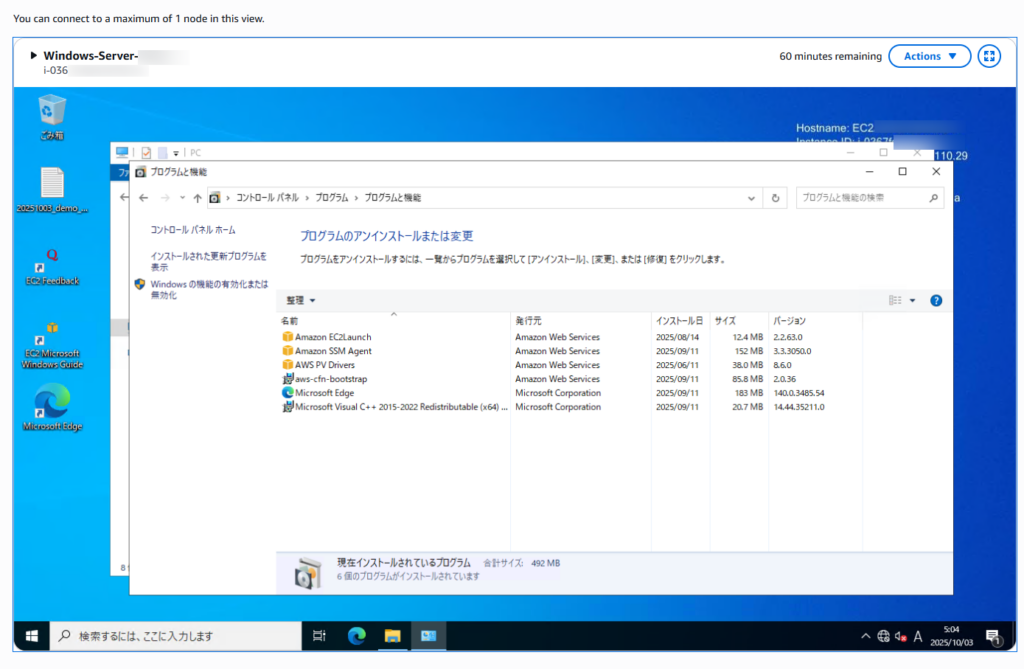The height and width of the screenshot is (669, 1024).
Task: Click the refresh button beside the address bar
Action: coord(775,198)
